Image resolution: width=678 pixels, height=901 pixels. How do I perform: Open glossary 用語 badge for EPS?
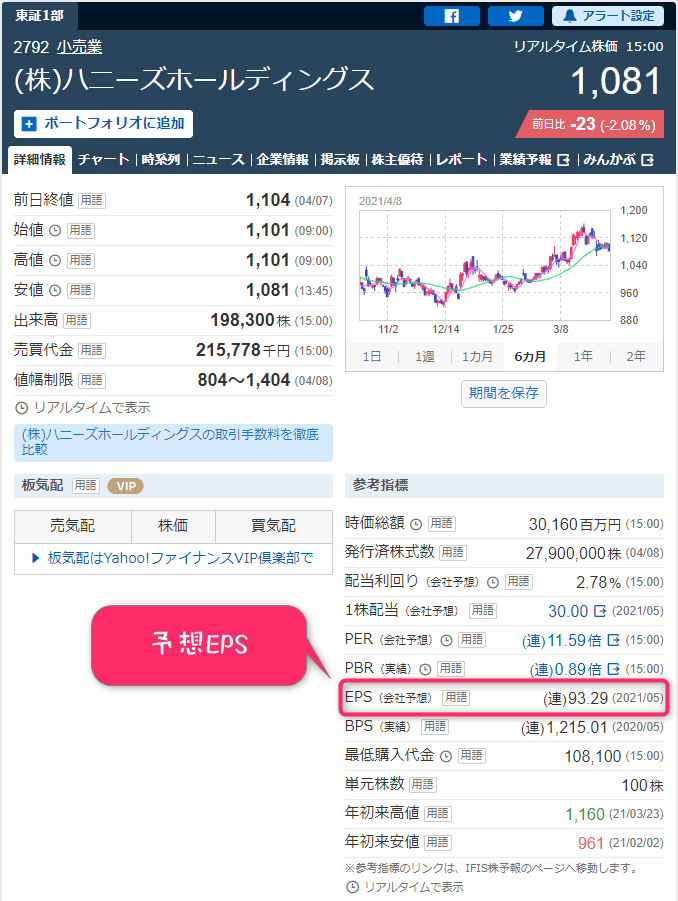[456, 698]
